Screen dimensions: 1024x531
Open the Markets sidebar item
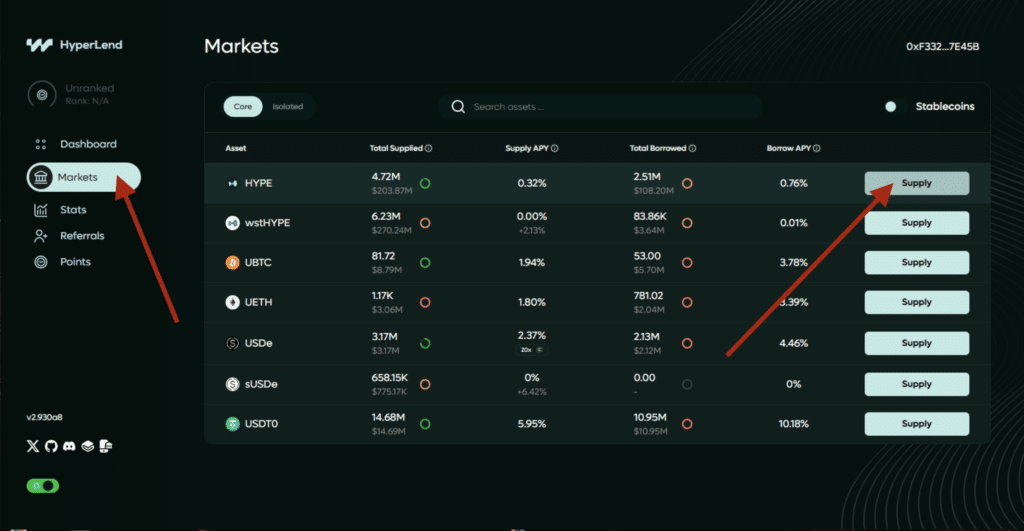point(84,177)
